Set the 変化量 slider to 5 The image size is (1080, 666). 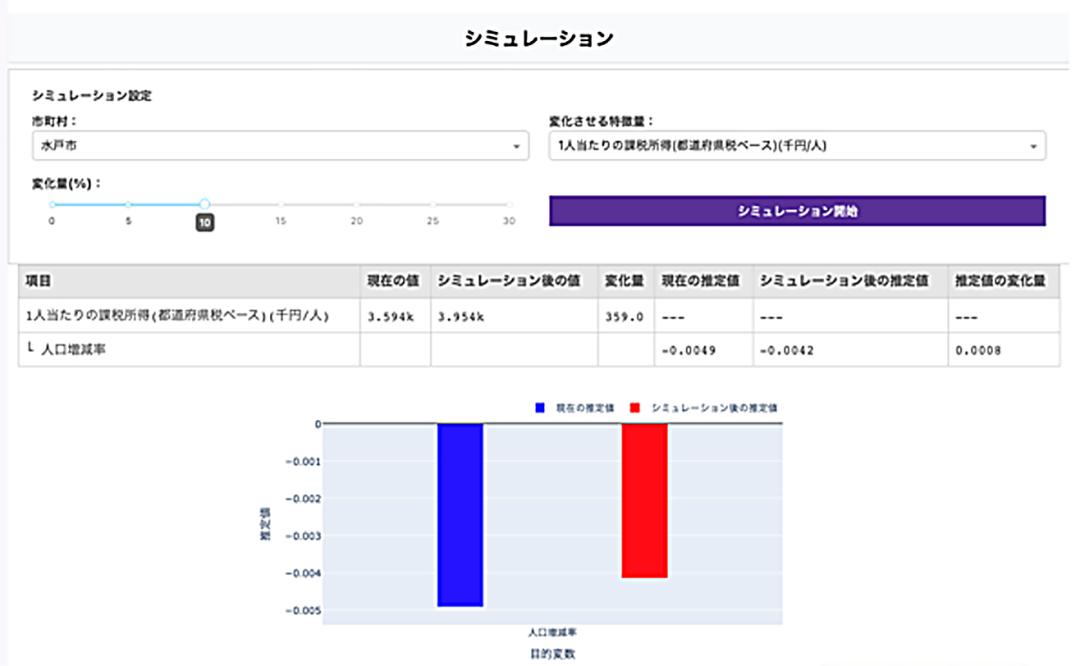pos(128,204)
